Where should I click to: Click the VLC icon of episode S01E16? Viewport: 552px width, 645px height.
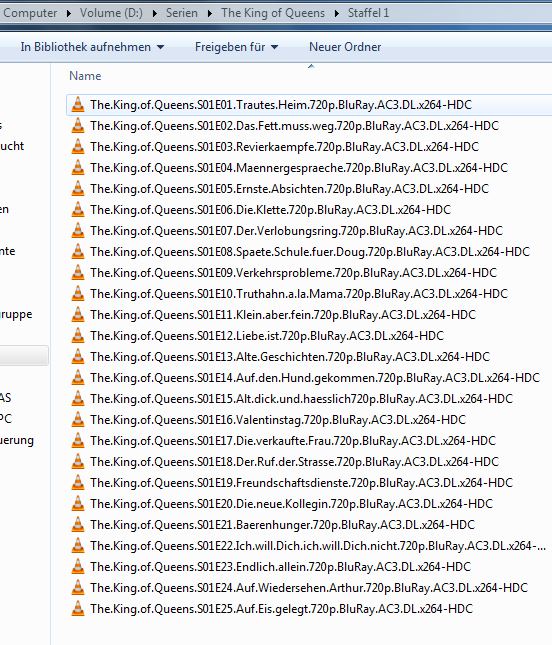78,420
